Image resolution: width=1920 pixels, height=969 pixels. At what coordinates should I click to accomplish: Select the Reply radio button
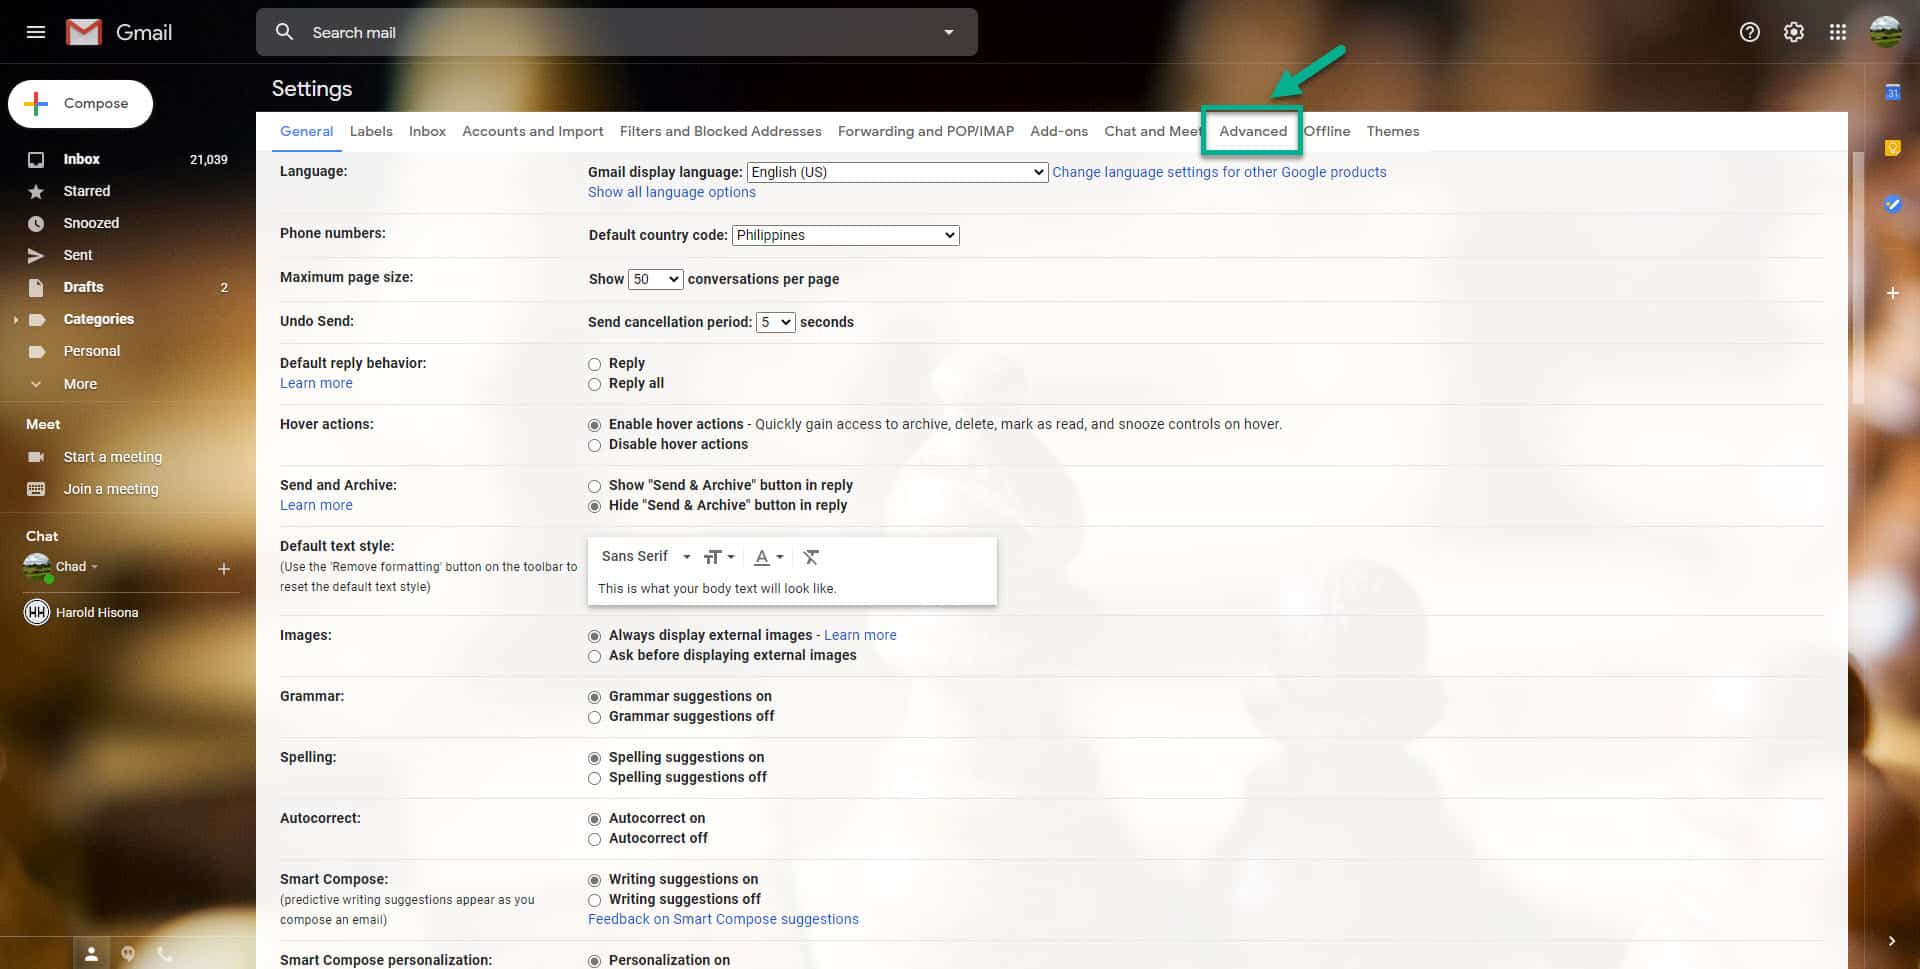coord(594,364)
